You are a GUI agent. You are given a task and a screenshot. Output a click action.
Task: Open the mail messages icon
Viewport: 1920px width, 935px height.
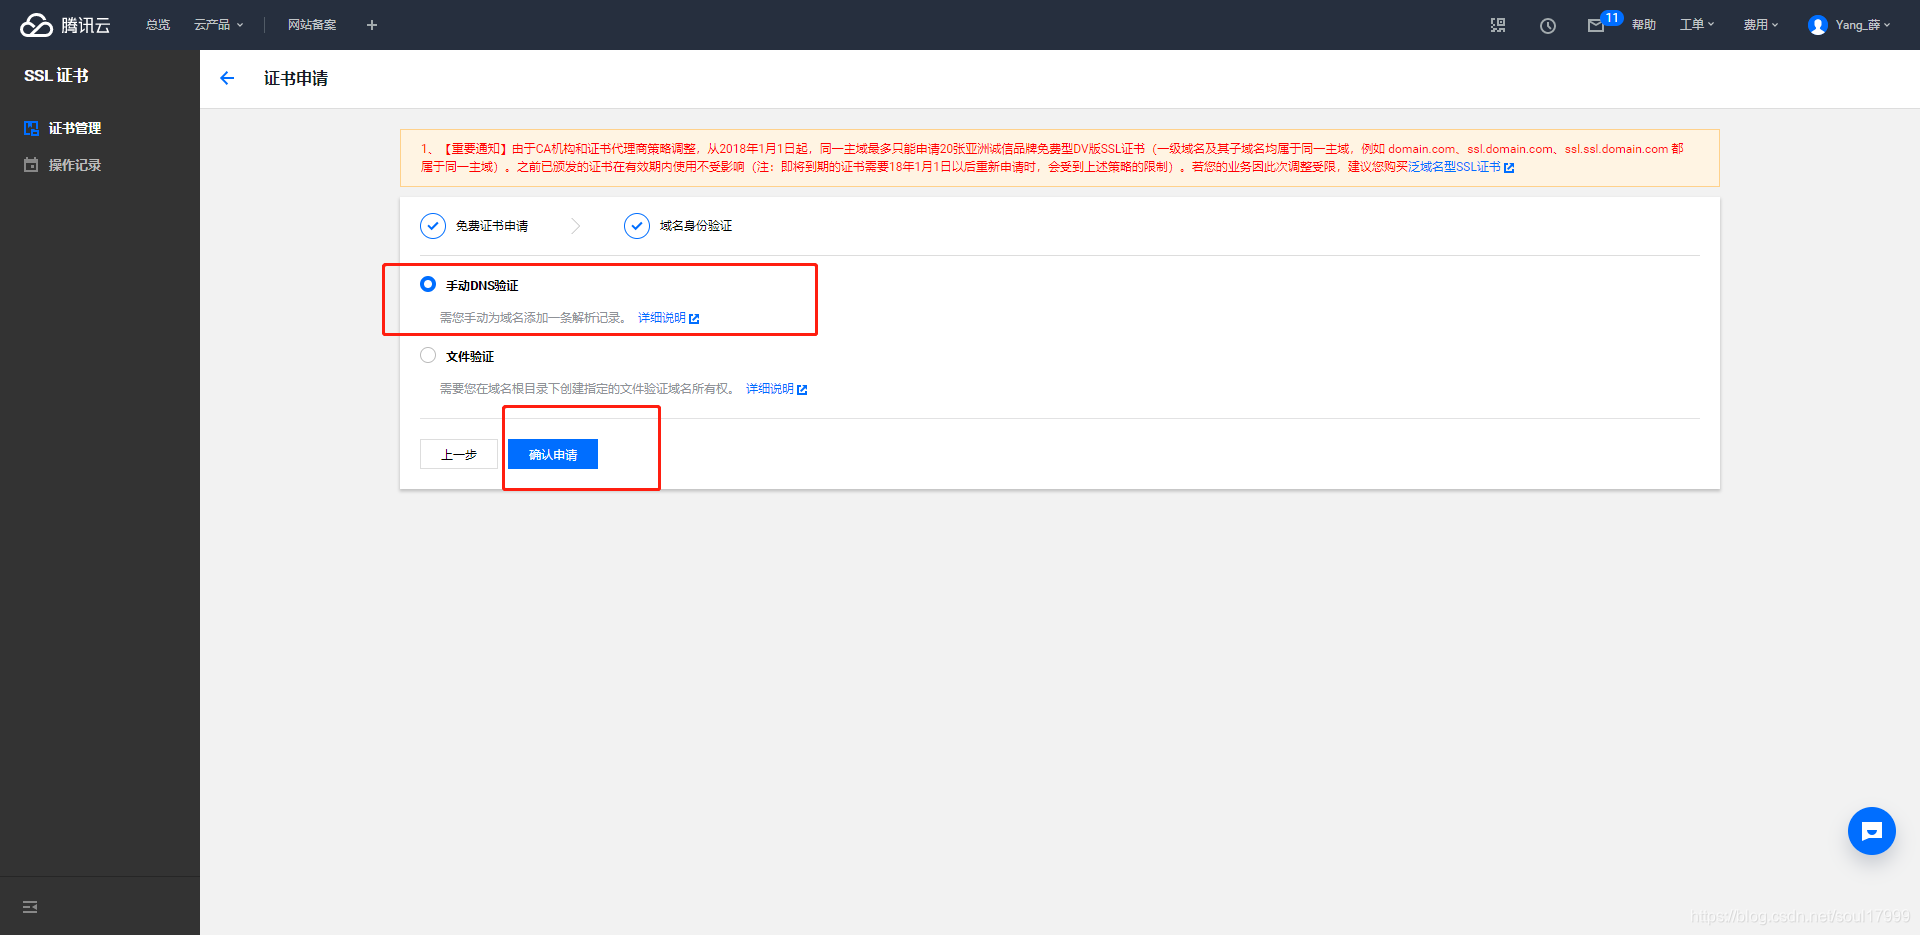(1596, 26)
